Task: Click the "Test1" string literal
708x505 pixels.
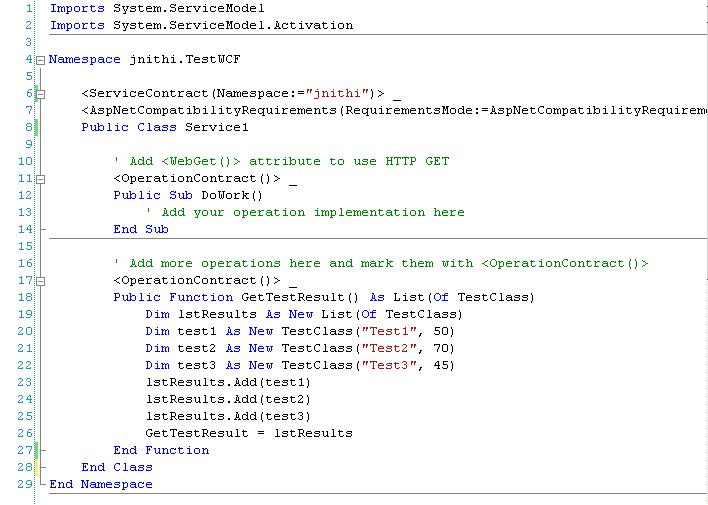Action: (x=389, y=331)
